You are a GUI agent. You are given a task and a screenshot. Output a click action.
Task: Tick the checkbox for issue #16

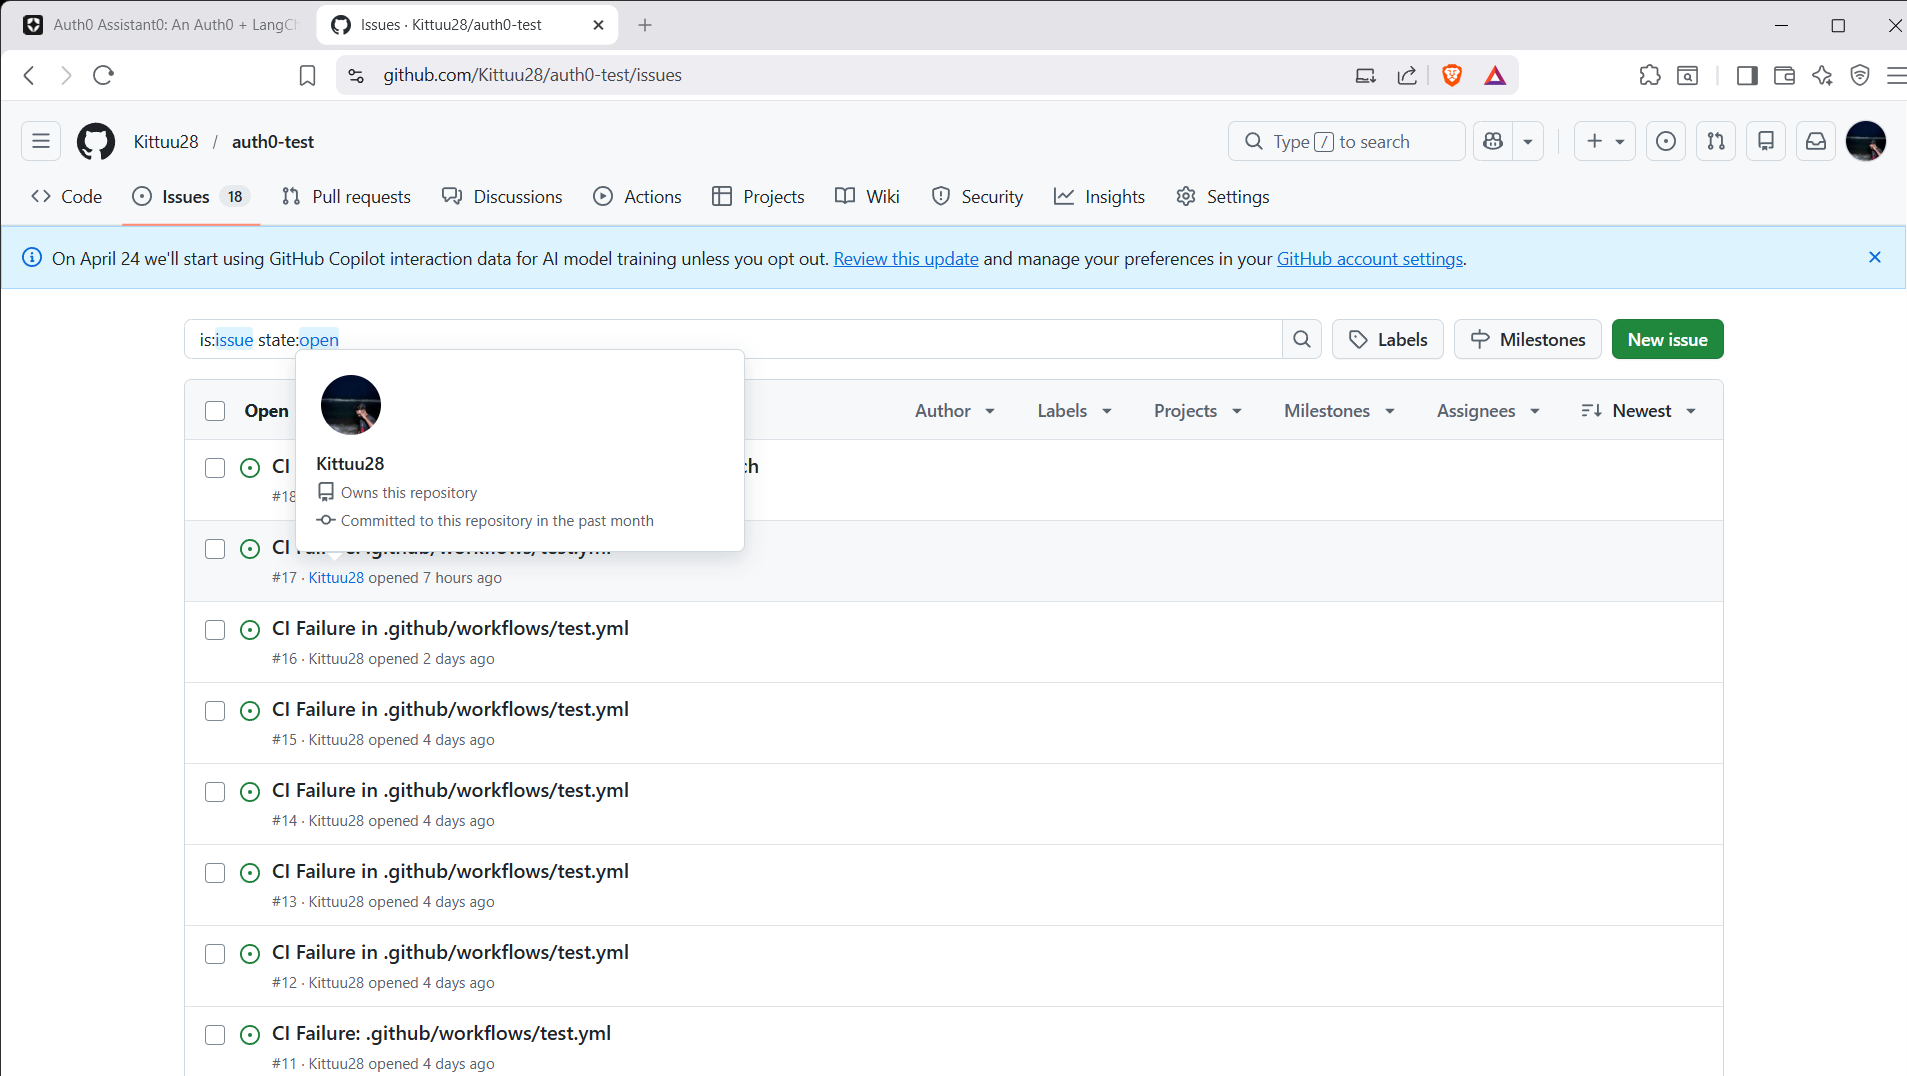(x=215, y=630)
